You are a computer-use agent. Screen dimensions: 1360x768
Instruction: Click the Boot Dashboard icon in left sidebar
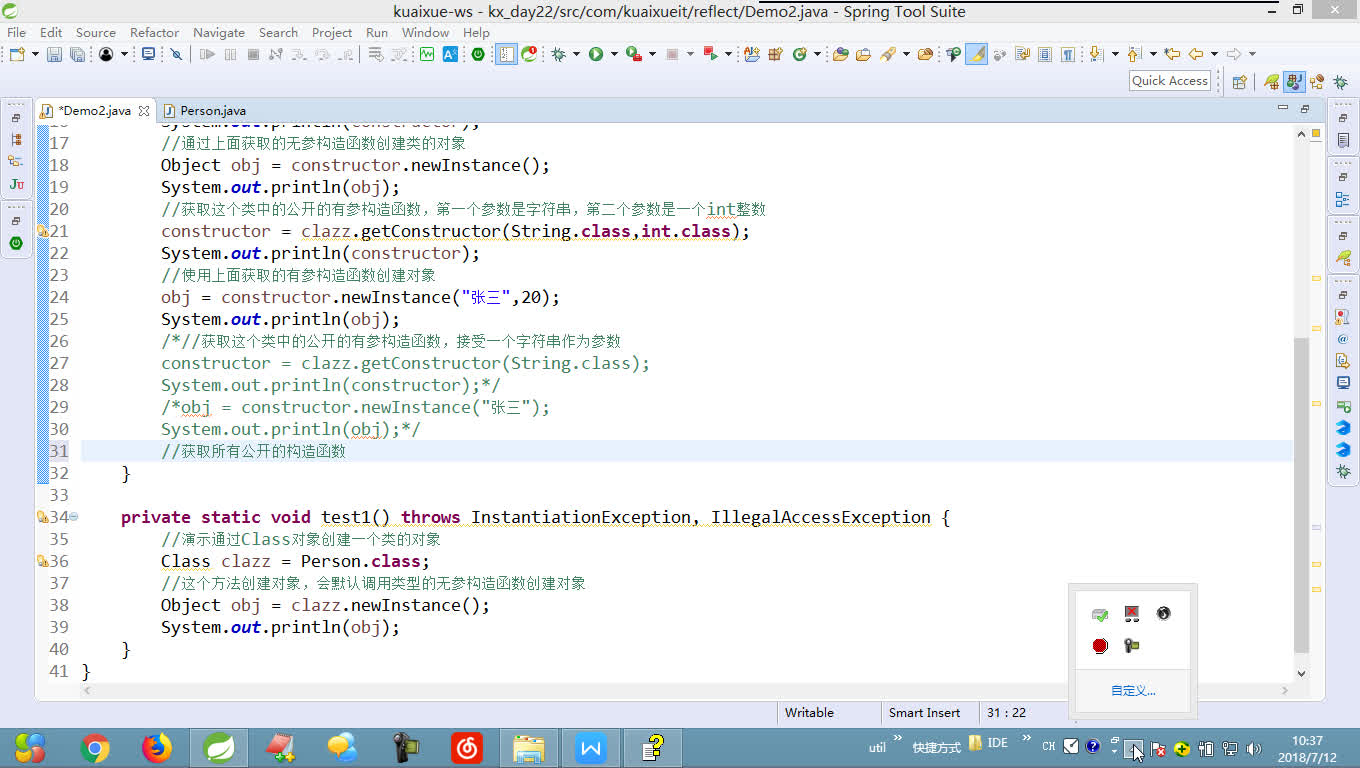click(x=16, y=243)
